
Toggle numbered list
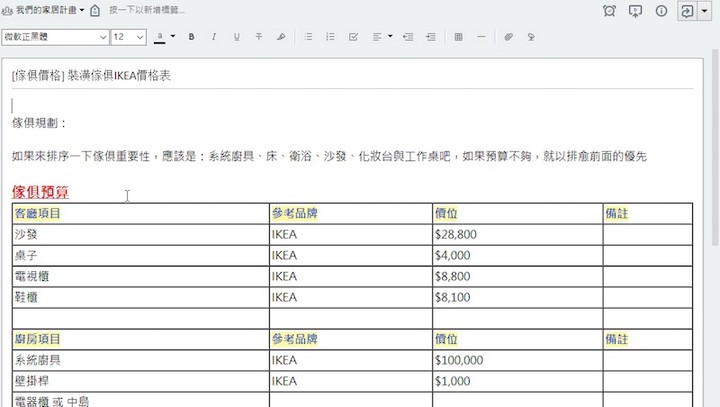tap(330, 37)
